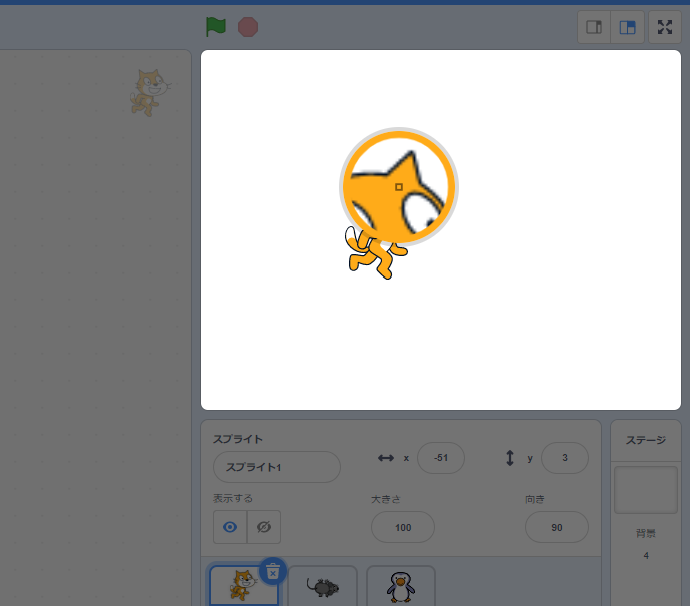Viewport: 690px width, 606px height.
Task: Show the sprite with the eye icon
Action: 230,527
